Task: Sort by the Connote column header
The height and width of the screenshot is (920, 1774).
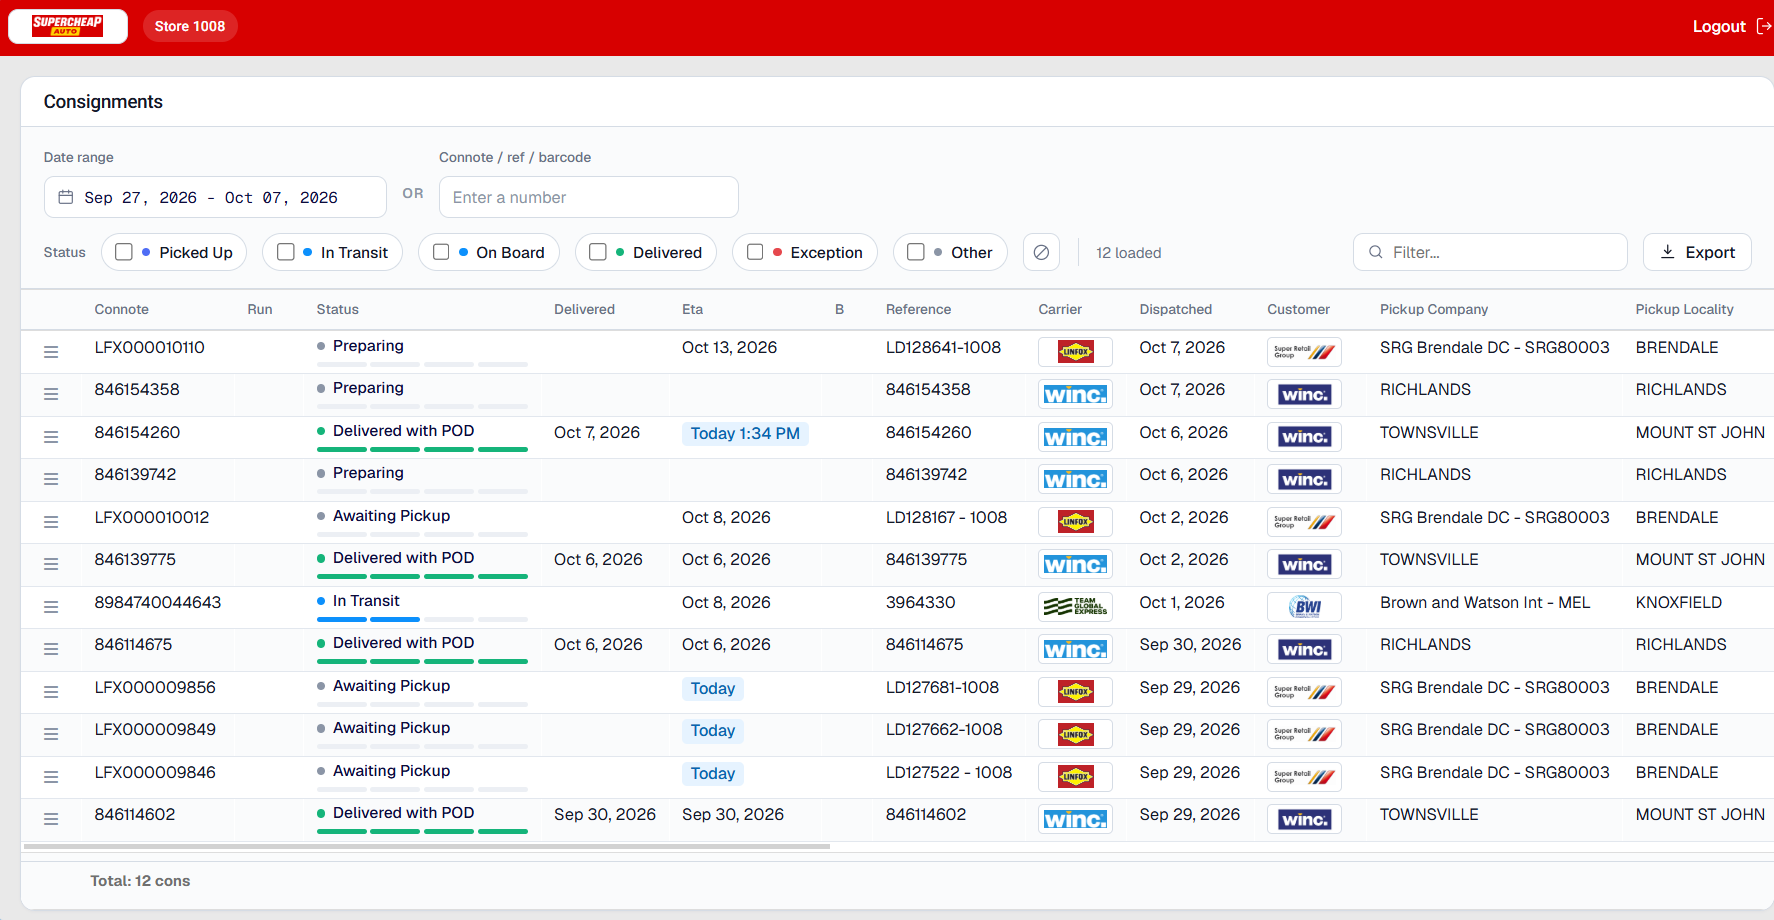Action: tap(121, 309)
